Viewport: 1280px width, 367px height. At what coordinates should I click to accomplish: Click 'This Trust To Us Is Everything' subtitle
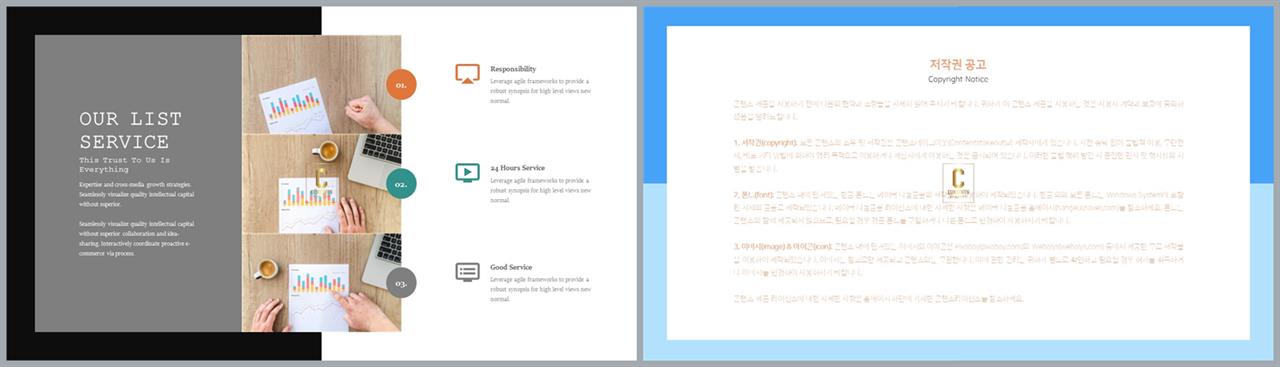coord(125,164)
